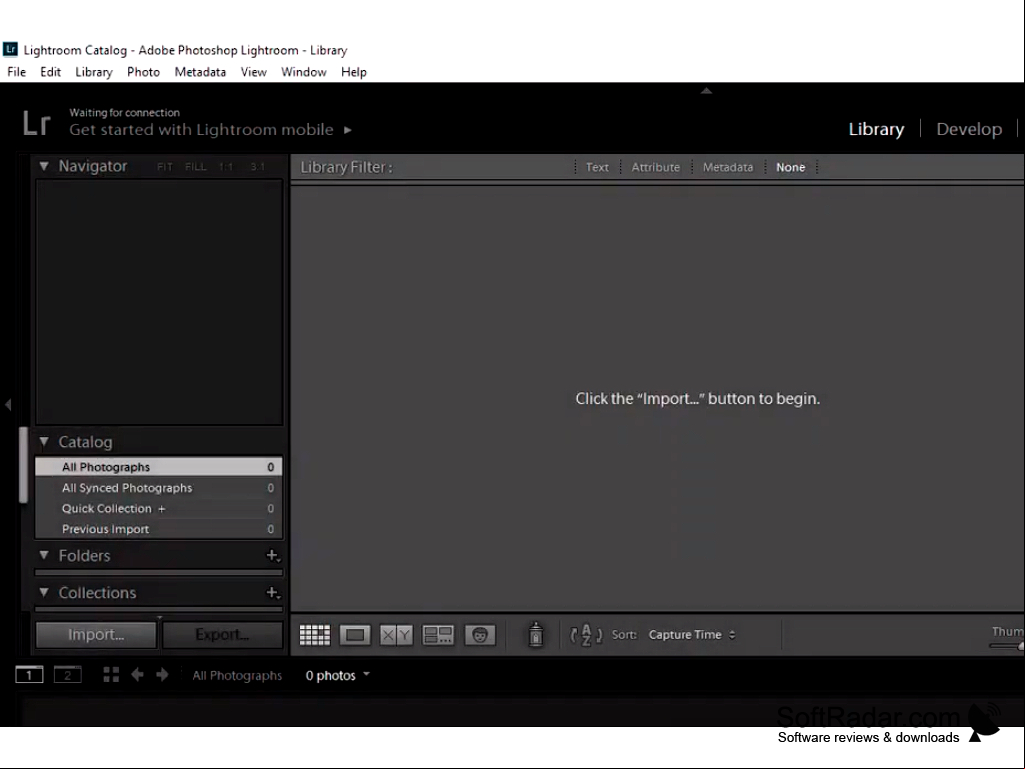Set Navigator zoom to FIT
This screenshot has width=1025, height=769.
(165, 167)
